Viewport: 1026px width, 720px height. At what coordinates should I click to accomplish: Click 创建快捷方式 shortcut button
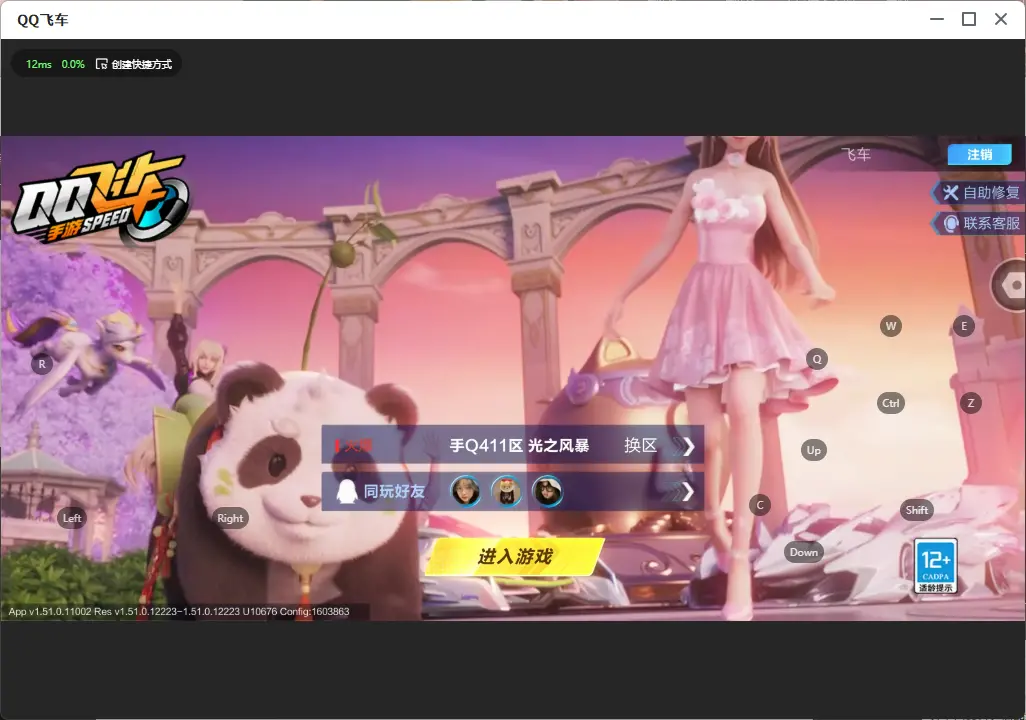pos(134,64)
